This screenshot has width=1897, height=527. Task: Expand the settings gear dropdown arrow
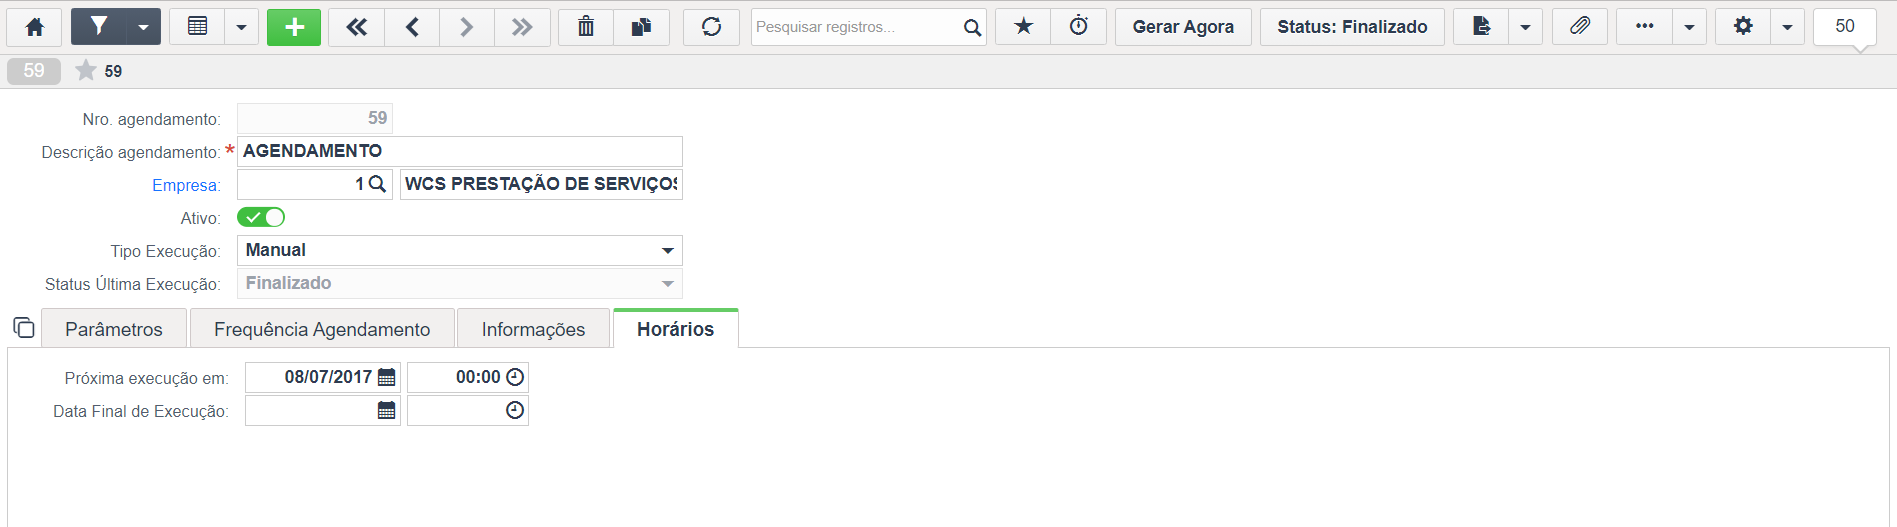coord(1787,27)
